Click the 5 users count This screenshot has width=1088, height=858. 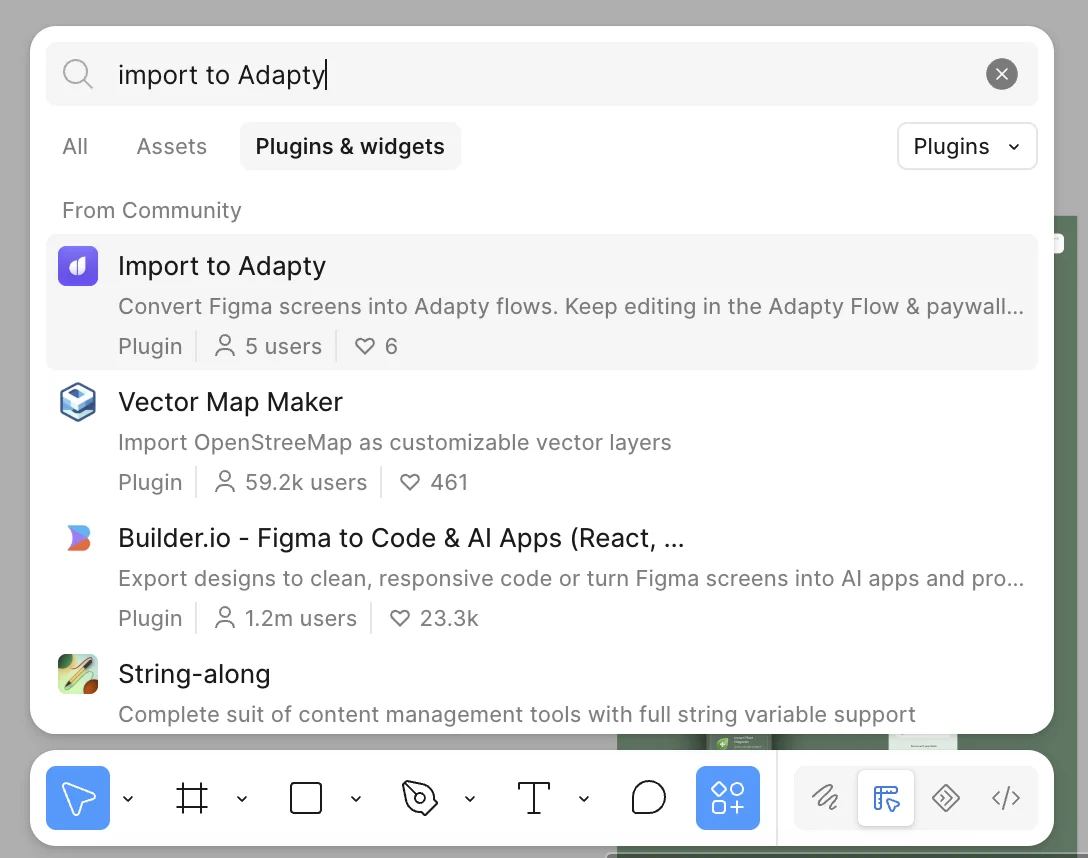pyautogui.click(x=268, y=346)
